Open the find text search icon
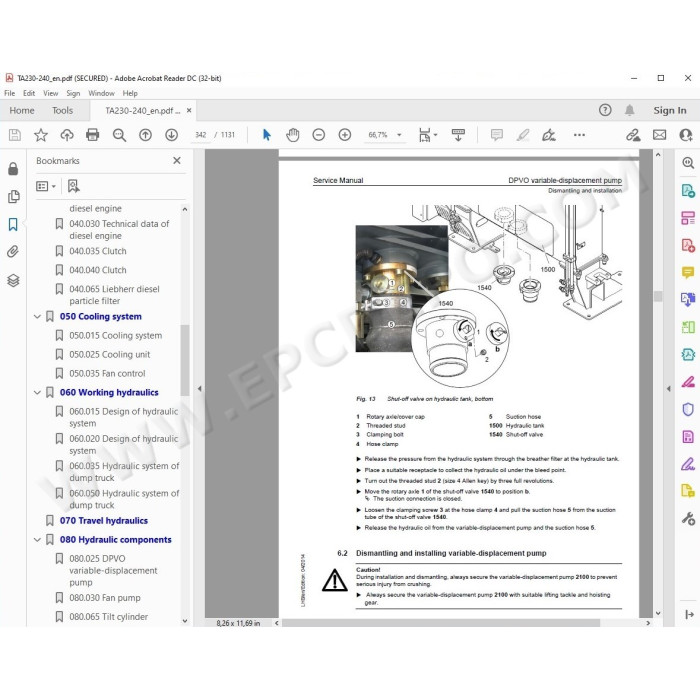This screenshot has width=700, height=700. coord(119,135)
